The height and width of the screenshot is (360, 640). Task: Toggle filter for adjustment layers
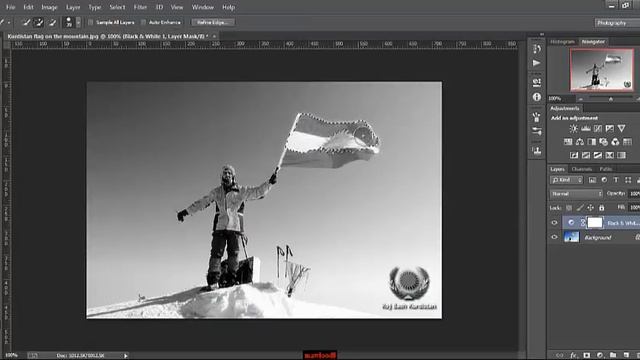[x=604, y=180]
